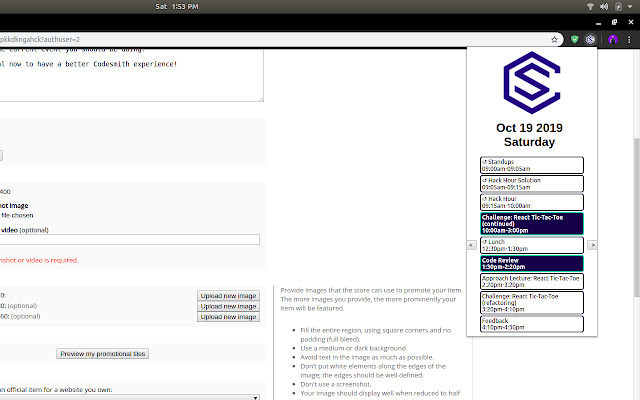Minimize the browser window
Image resolution: width=640 pixels, height=400 pixels.
click(x=598, y=23)
